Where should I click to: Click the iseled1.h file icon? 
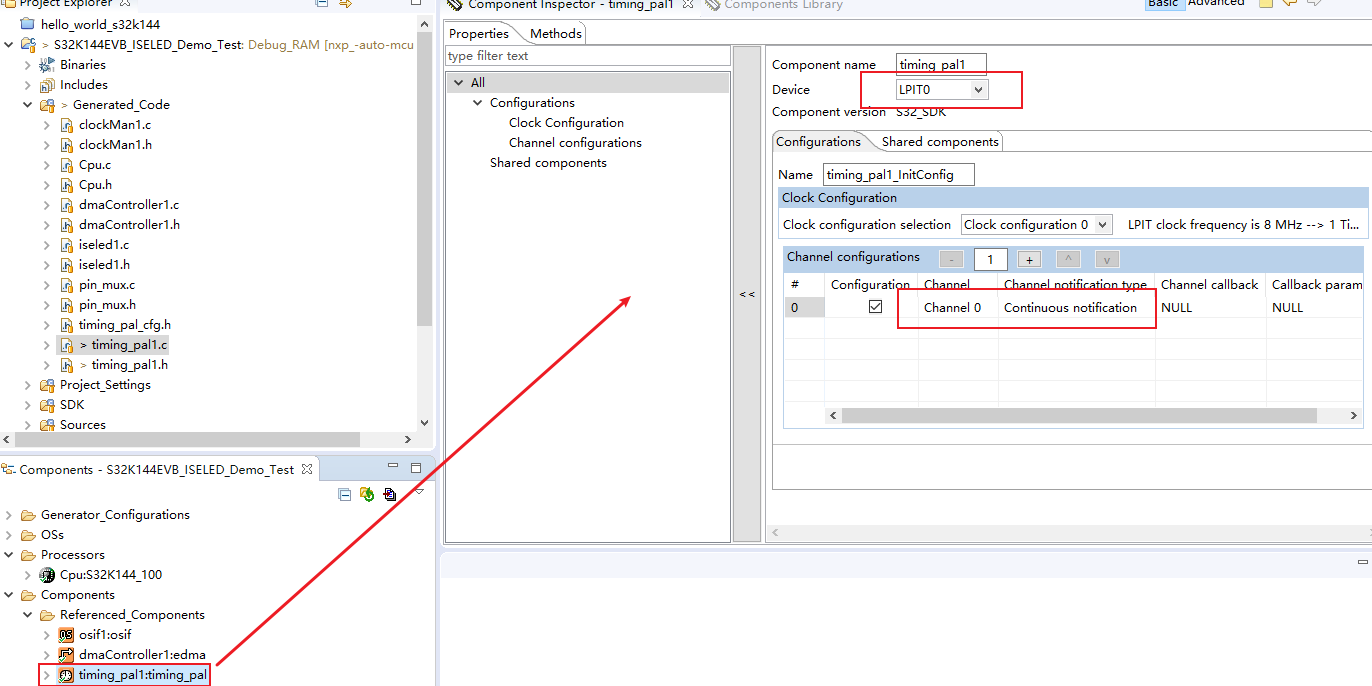point(67,265)
